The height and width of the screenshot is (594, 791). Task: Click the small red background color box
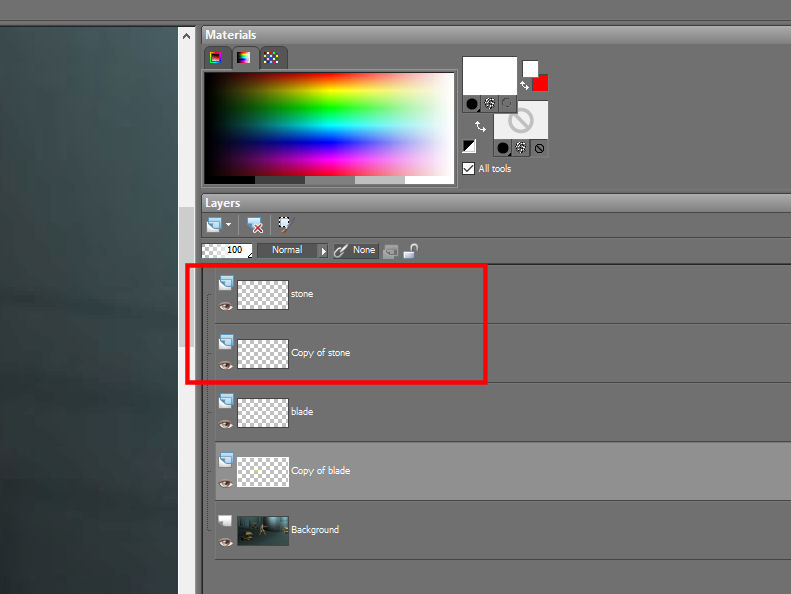tap(541, 83)
